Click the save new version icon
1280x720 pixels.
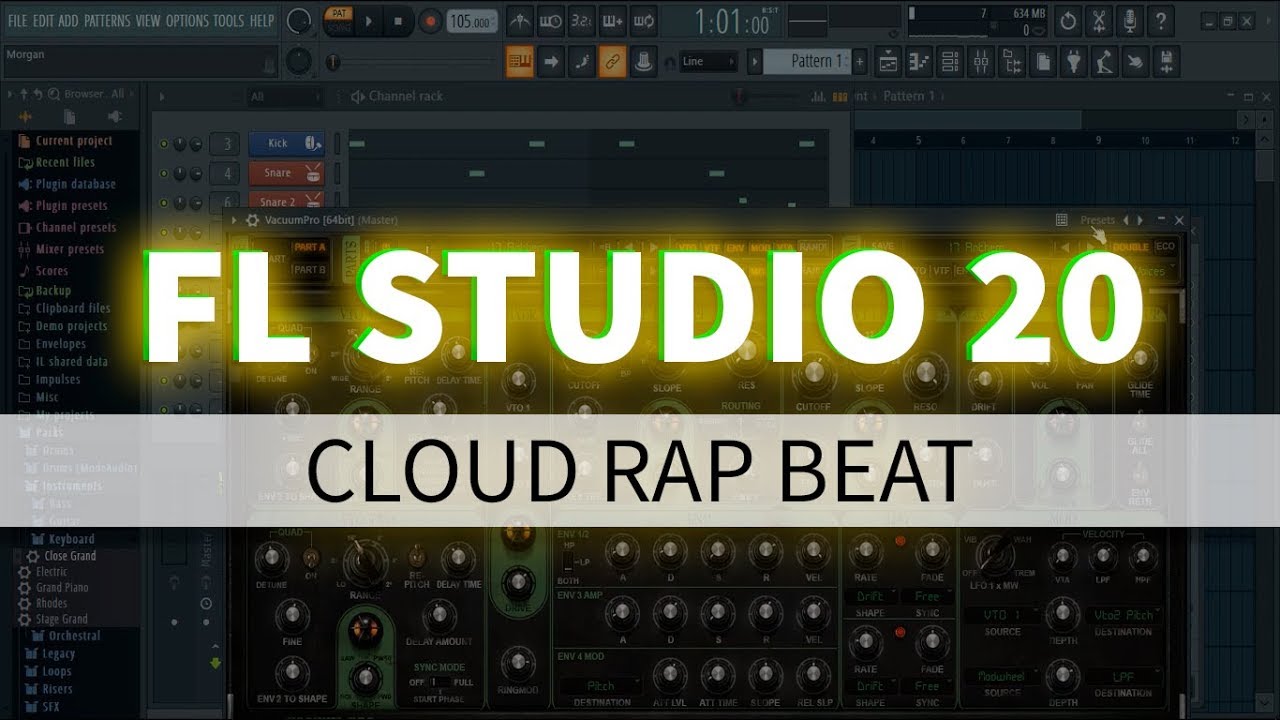tap(1166, 62)
